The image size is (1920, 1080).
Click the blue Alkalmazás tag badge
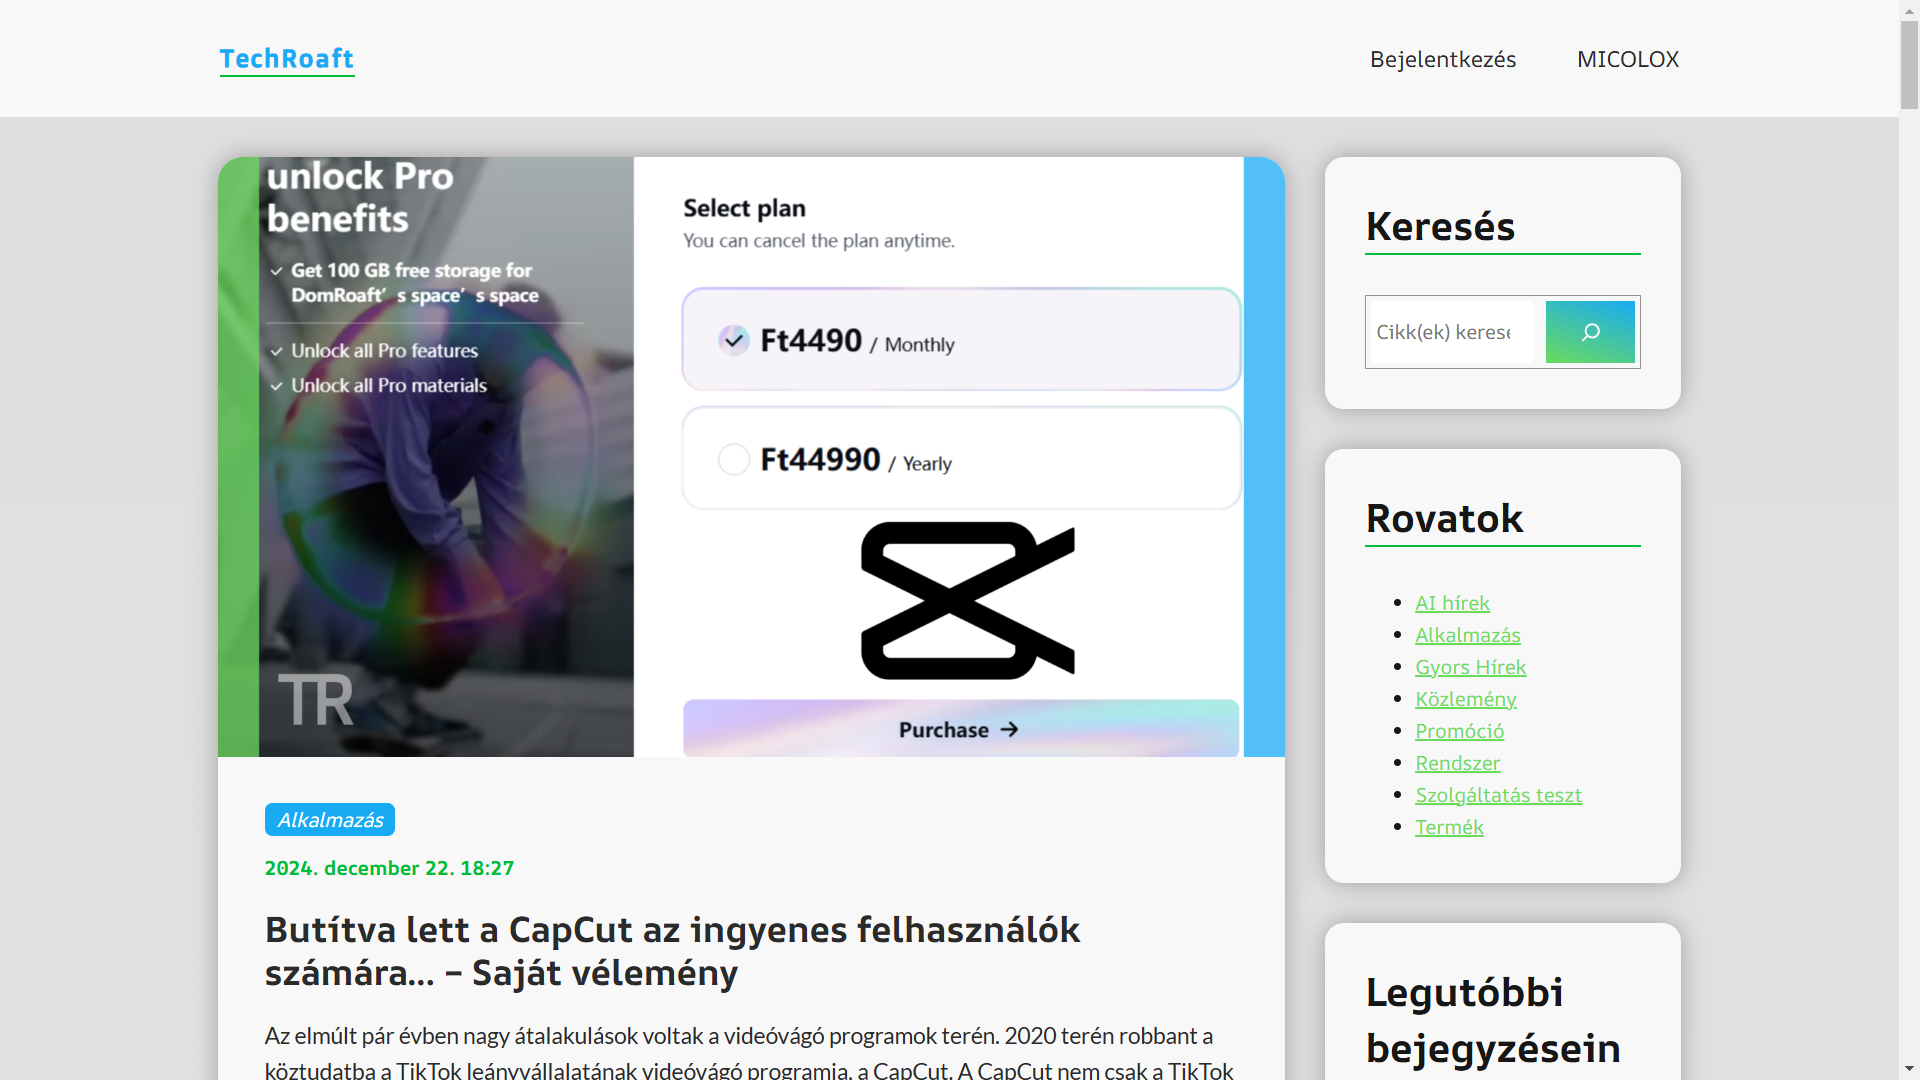[x=330, y=820]
